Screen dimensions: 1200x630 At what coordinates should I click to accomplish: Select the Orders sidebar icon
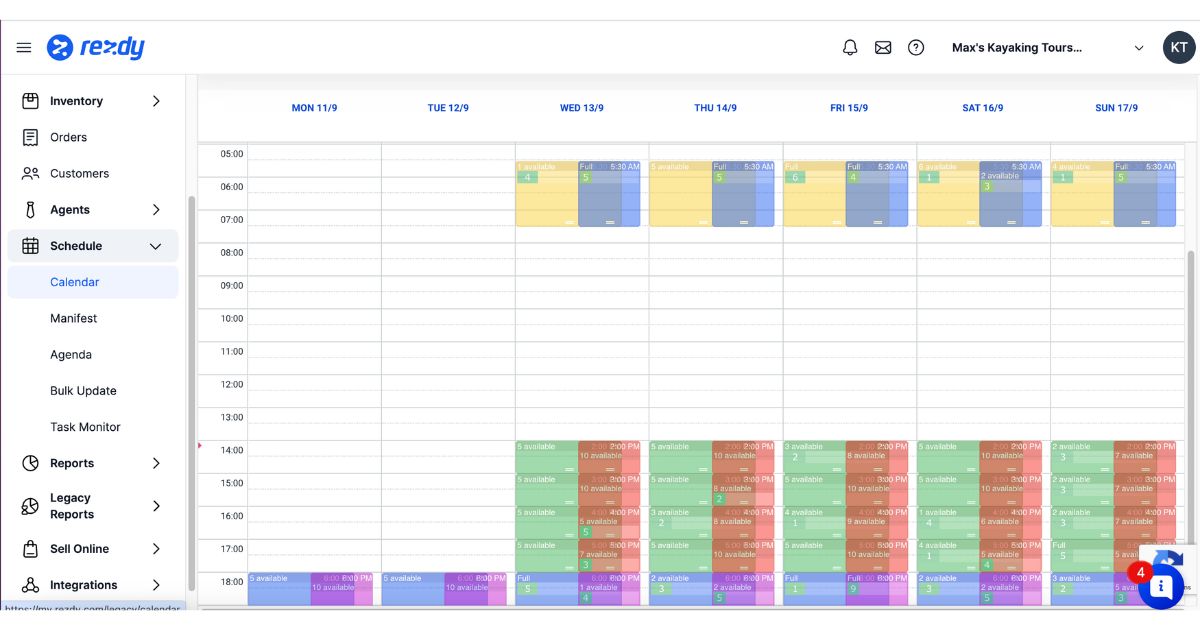[x=31, y=137]
